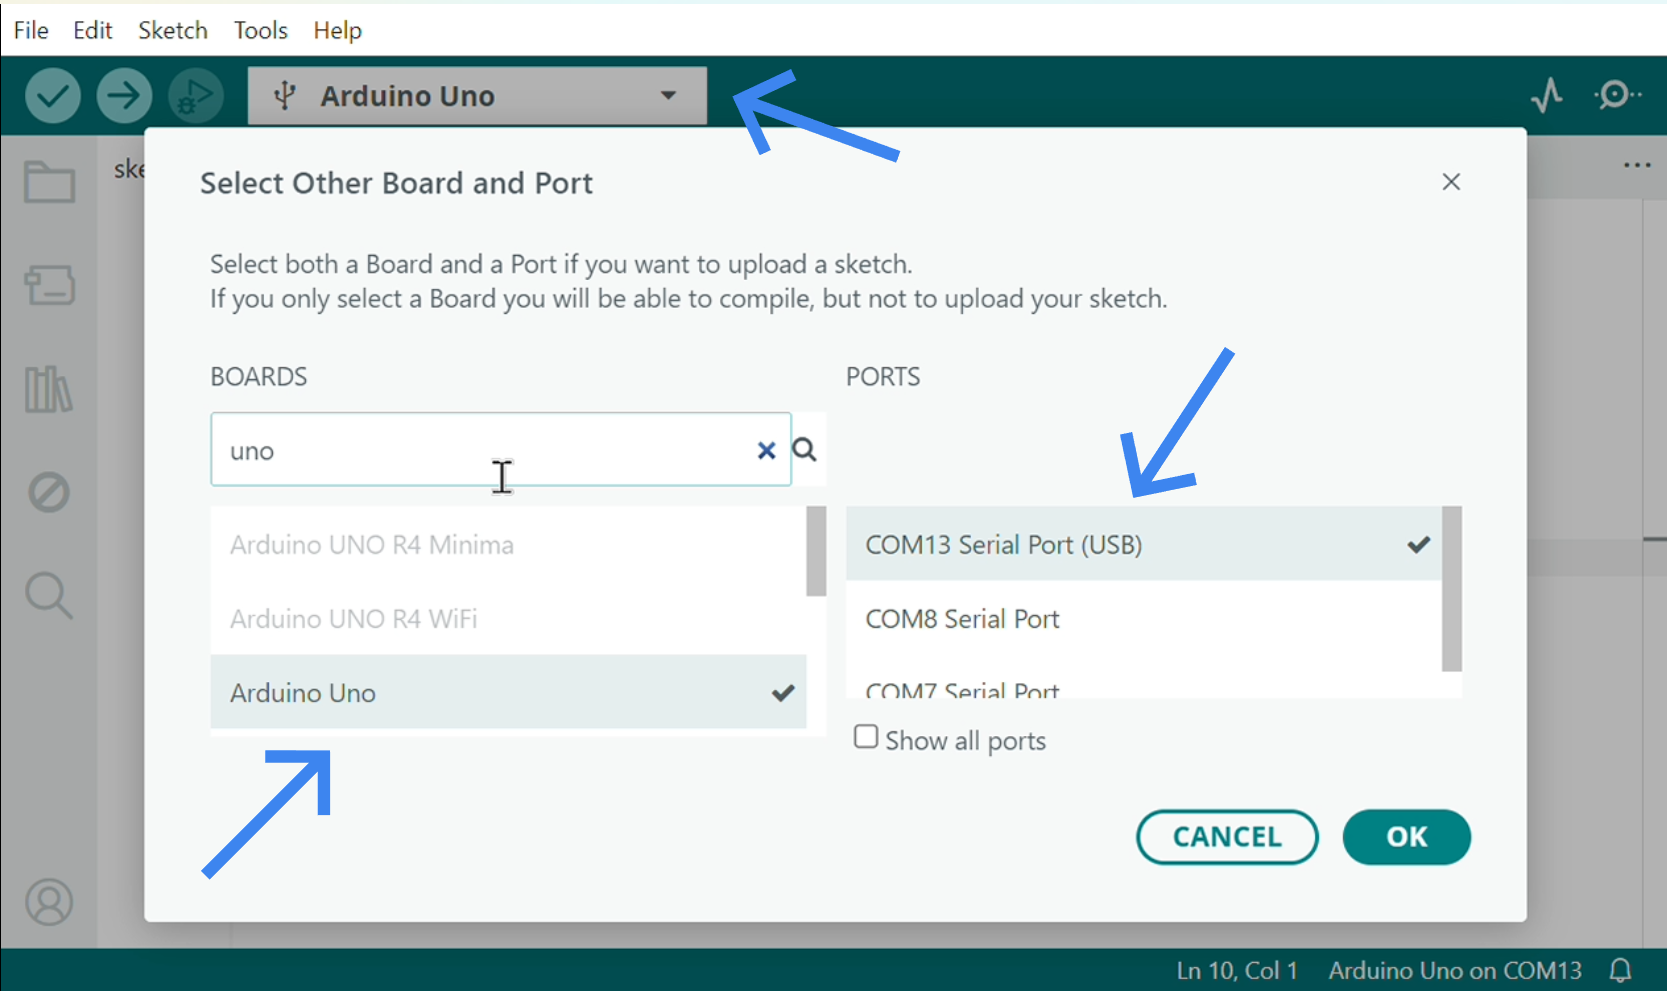This screenshot has height=991, width=1667.
Task: Open the account profile icon
Action: (x=49, y=902)
